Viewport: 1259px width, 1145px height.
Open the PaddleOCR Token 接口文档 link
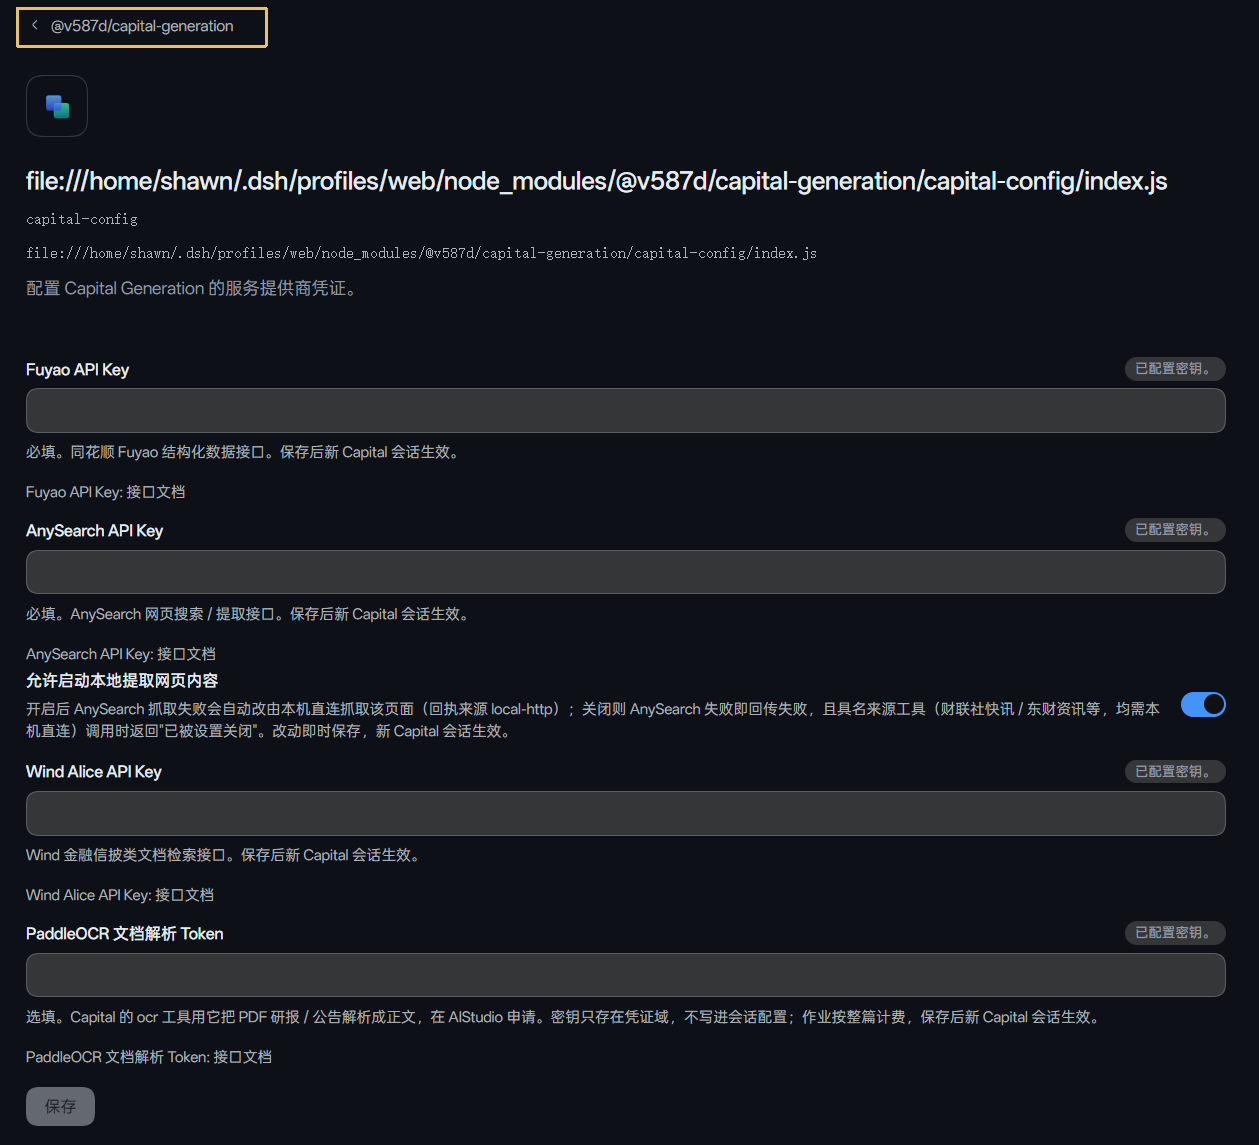click(242, 1057)
